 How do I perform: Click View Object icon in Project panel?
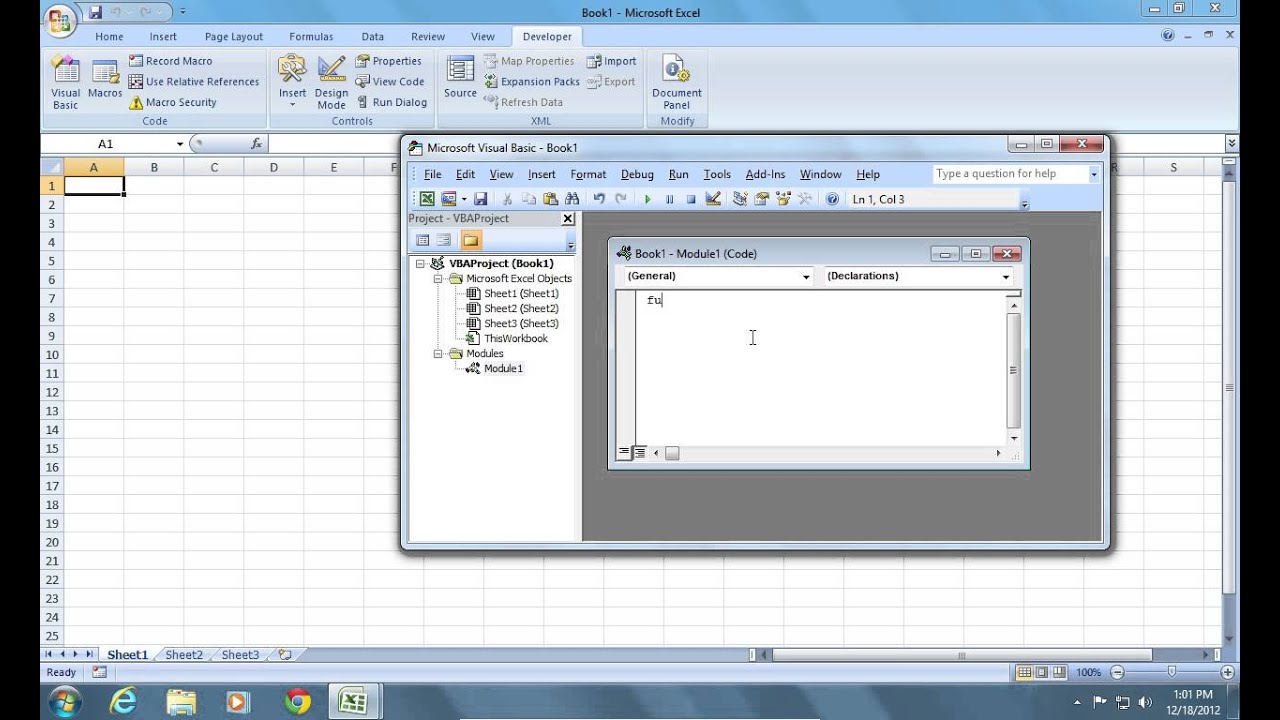click(x=444, y=240)
